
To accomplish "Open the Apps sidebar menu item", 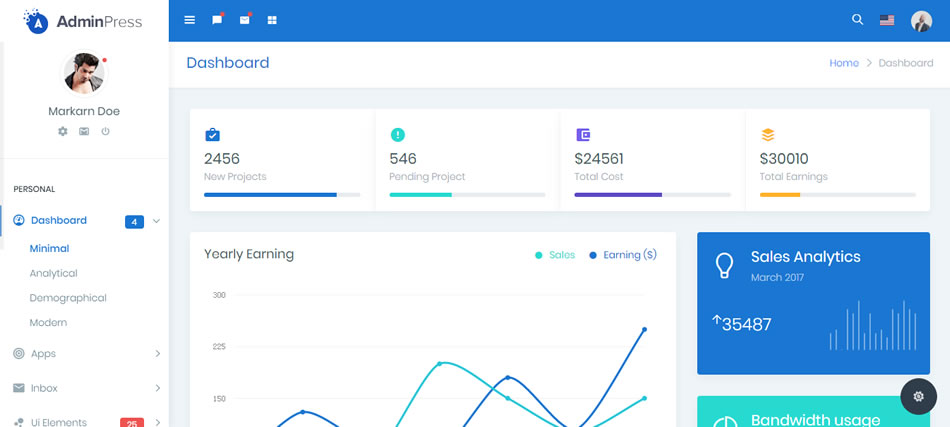I will pos(84,353).
